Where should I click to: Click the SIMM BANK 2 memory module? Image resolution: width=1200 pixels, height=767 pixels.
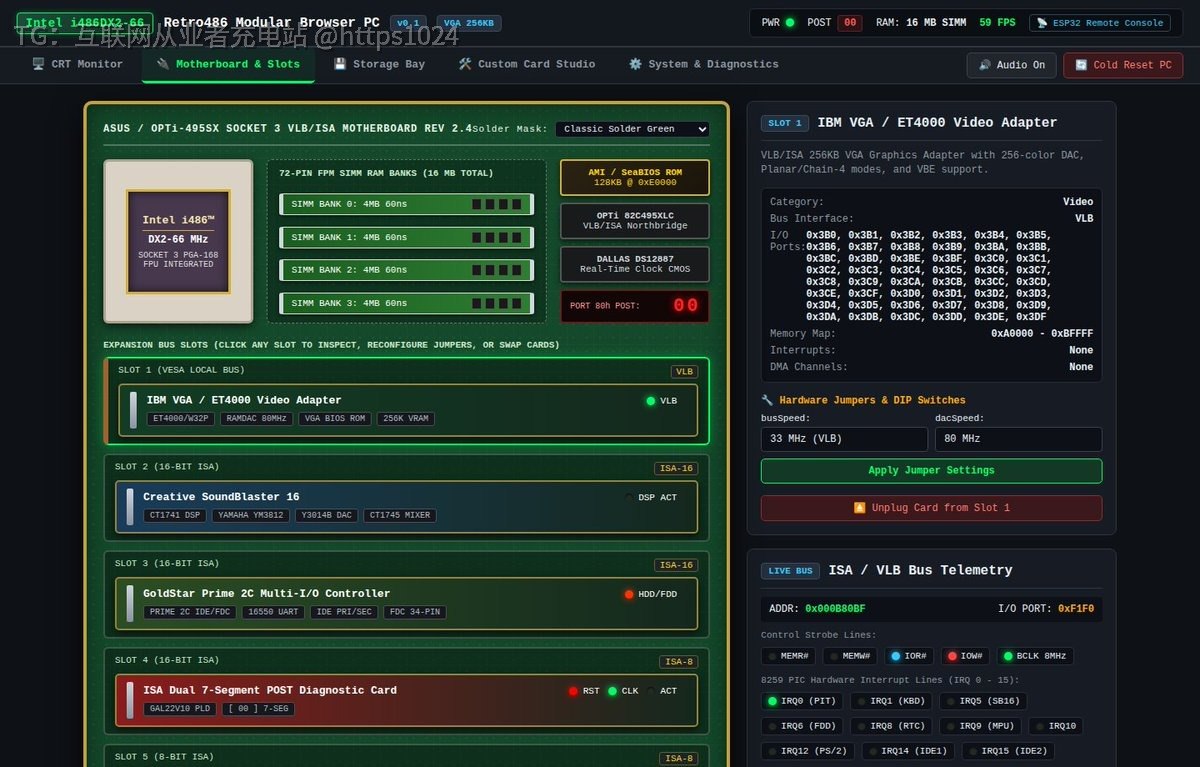click(x=406, y=270)
